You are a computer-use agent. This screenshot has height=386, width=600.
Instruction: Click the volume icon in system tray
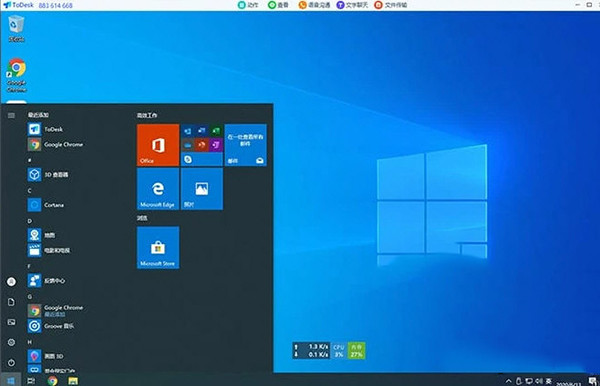(538, 381)
